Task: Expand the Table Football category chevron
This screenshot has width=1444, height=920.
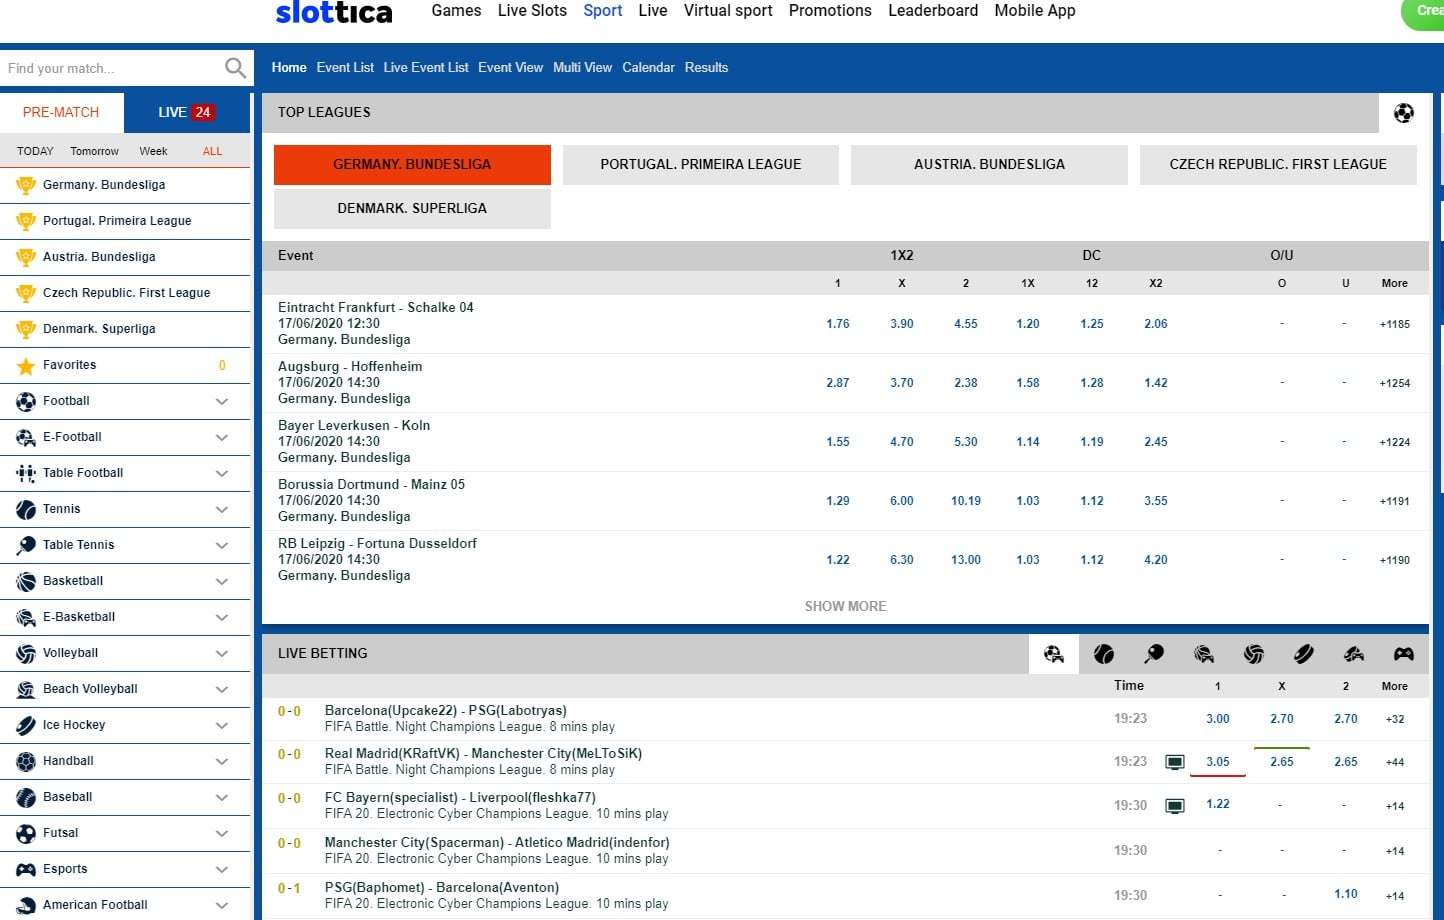Action: point(222,474)
